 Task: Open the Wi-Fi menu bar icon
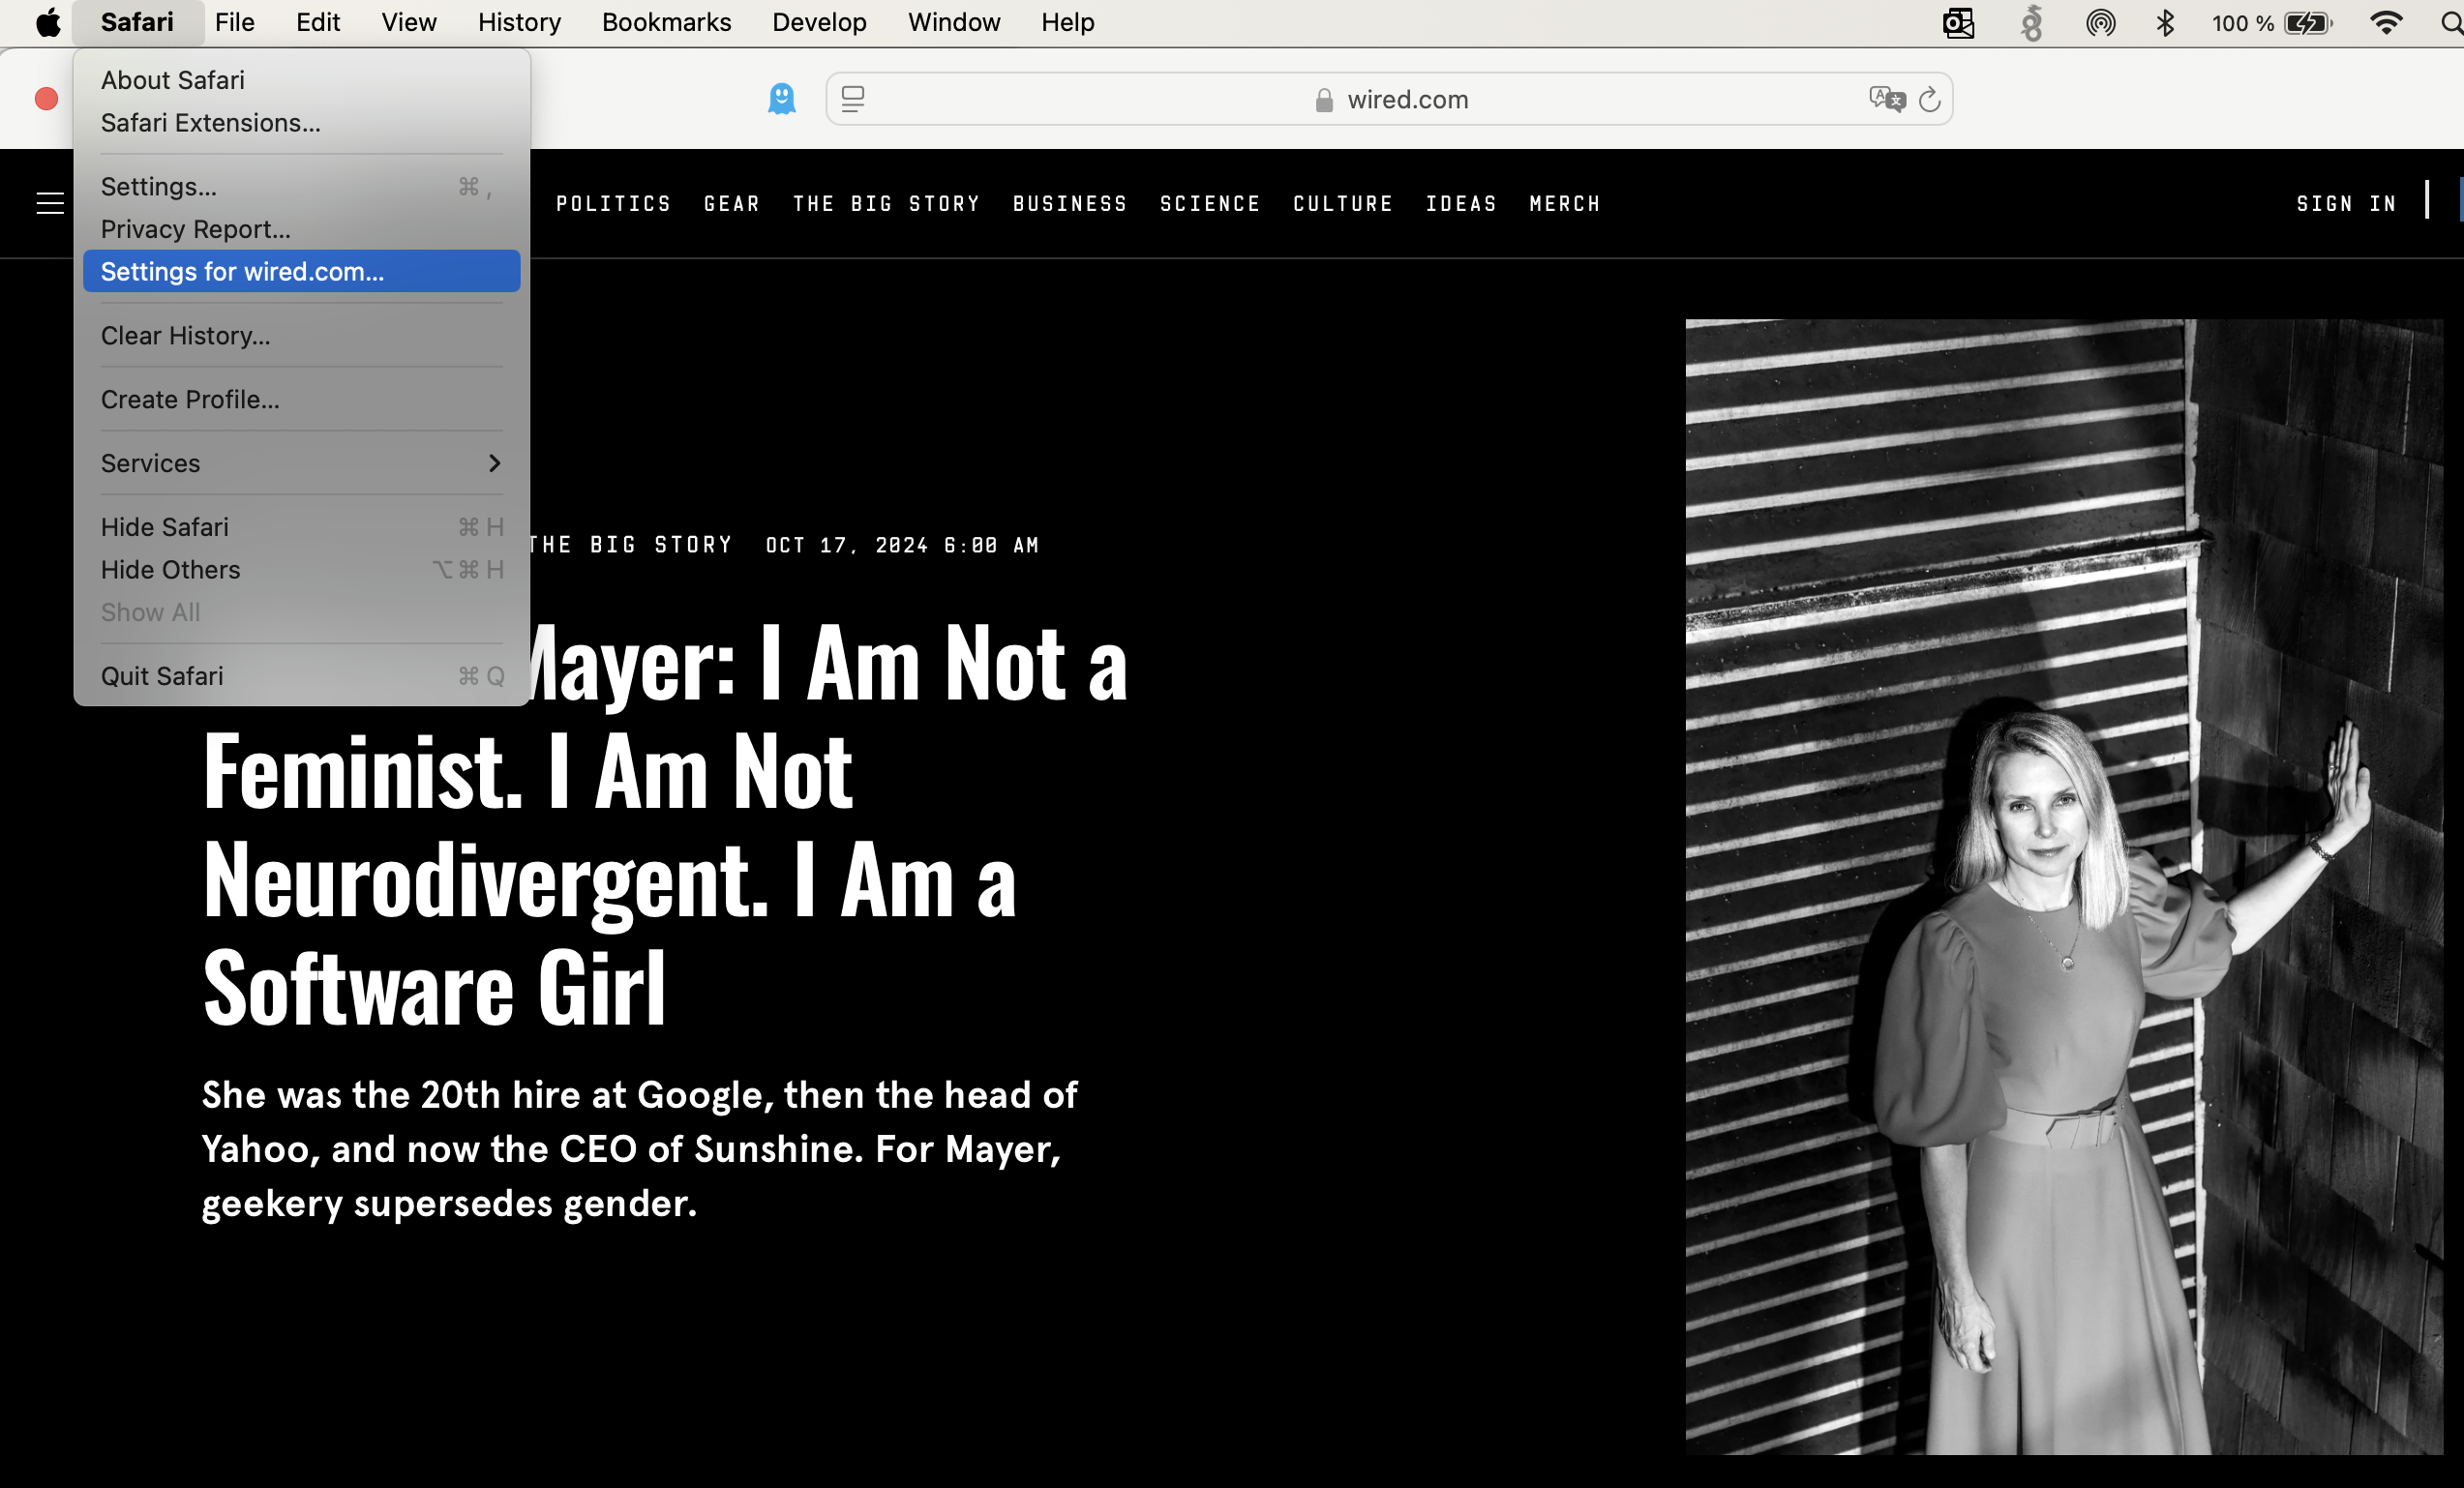click(2386, 22)
